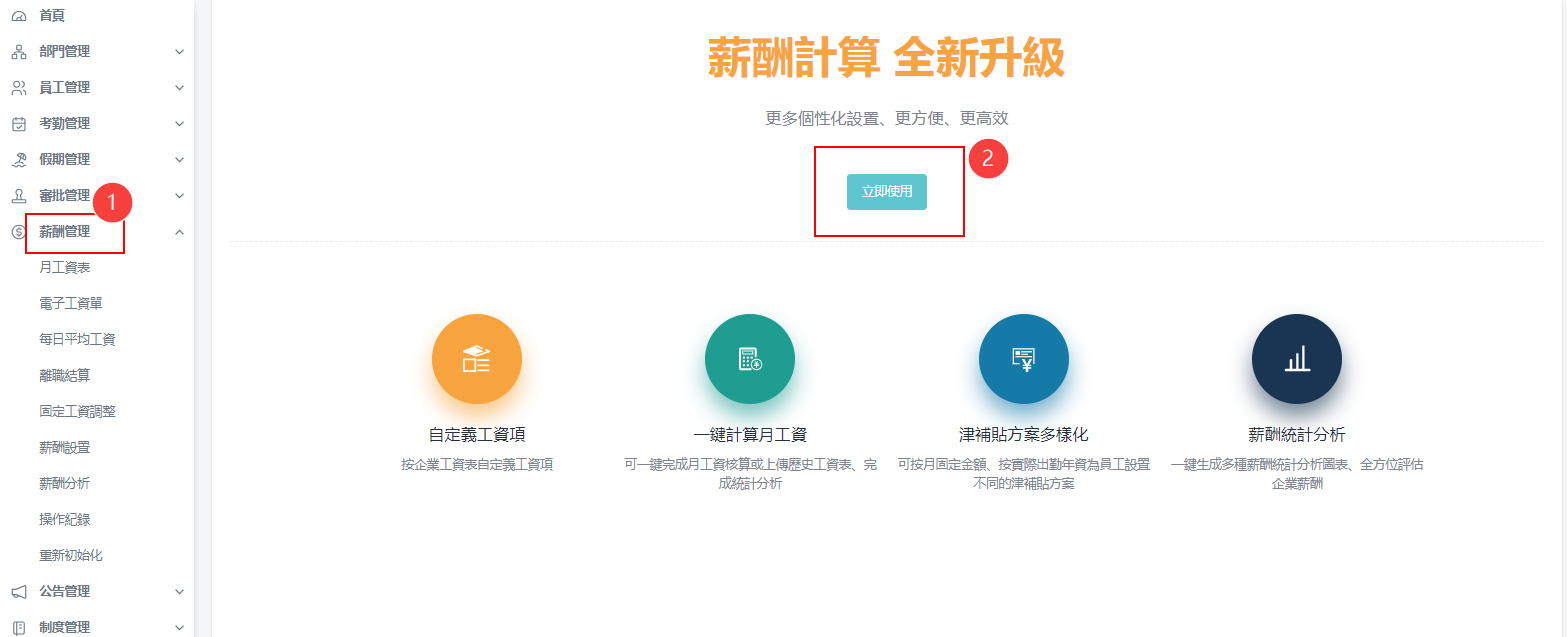Go to 薪酬設置 settings page
Viewport: 1567px width, 637px height.
coord(65,448)
